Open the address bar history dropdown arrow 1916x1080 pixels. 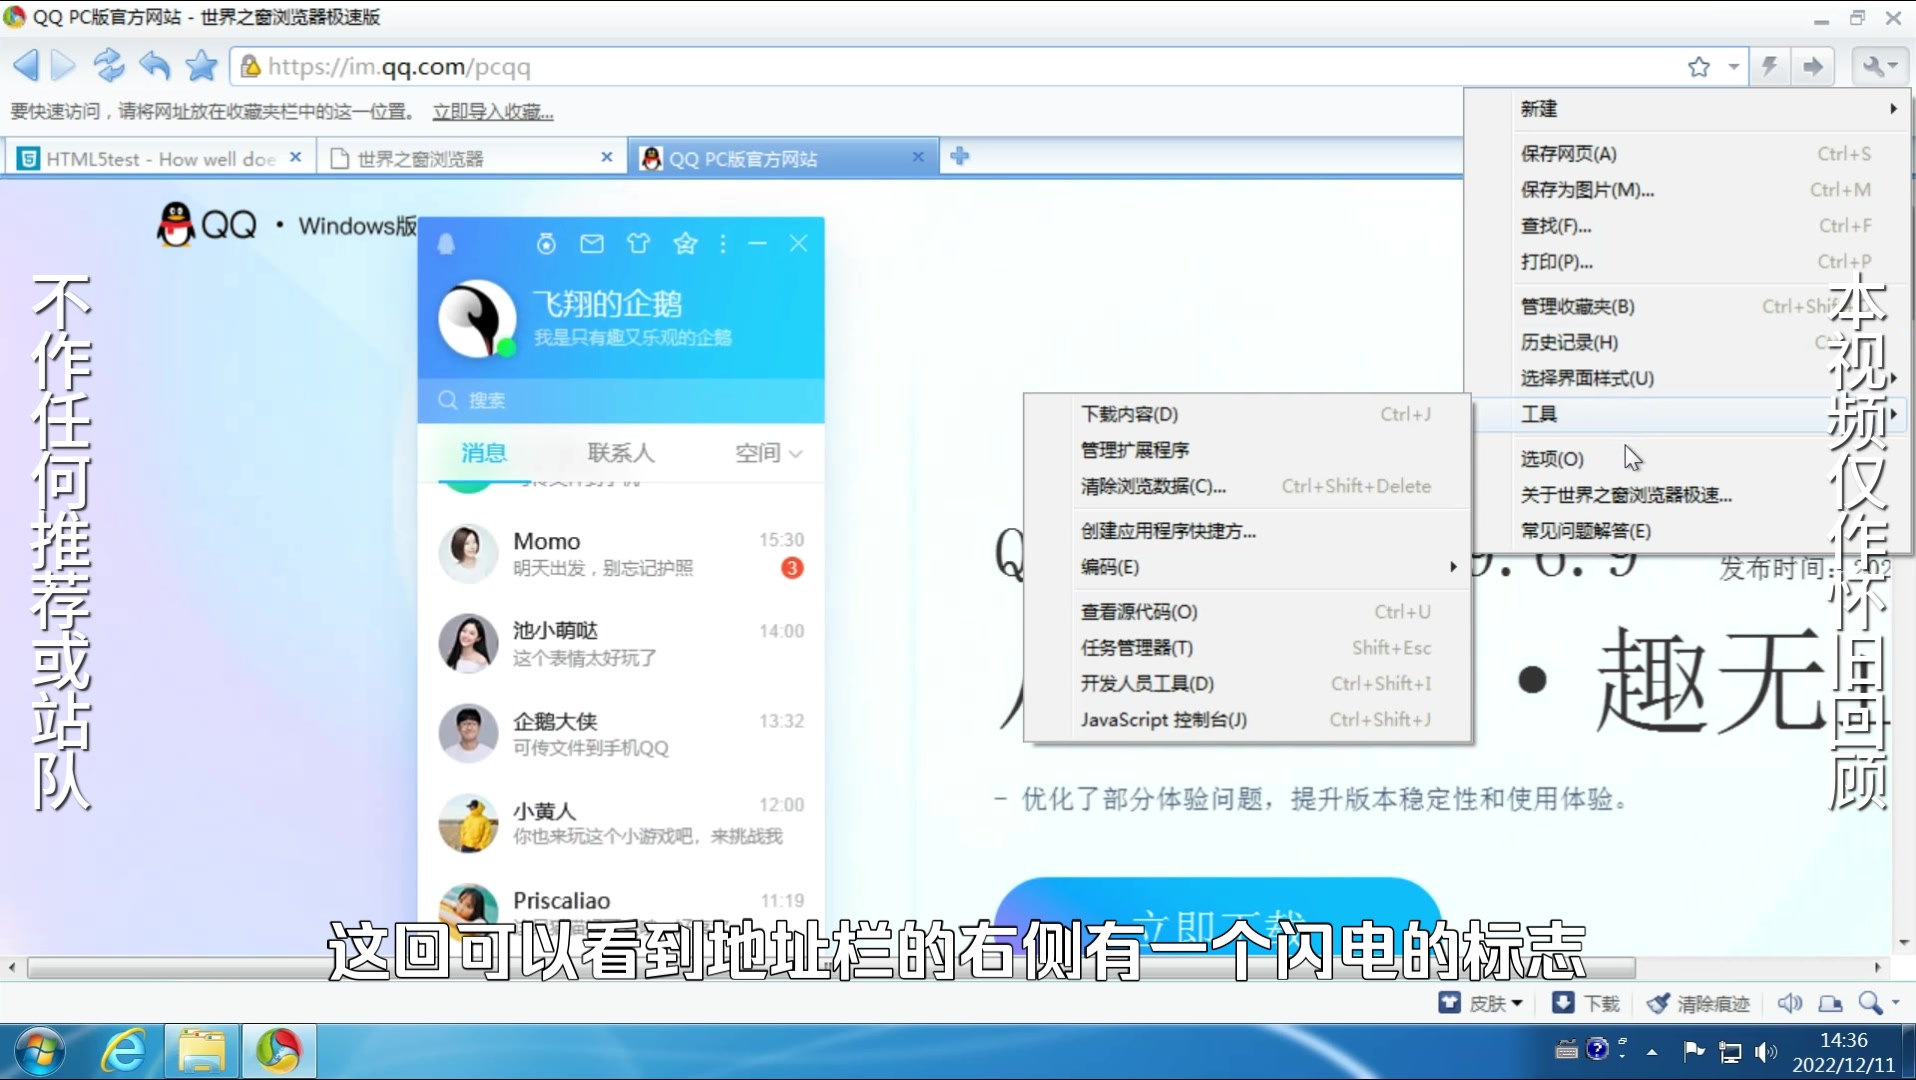(x=1733, y=67)
